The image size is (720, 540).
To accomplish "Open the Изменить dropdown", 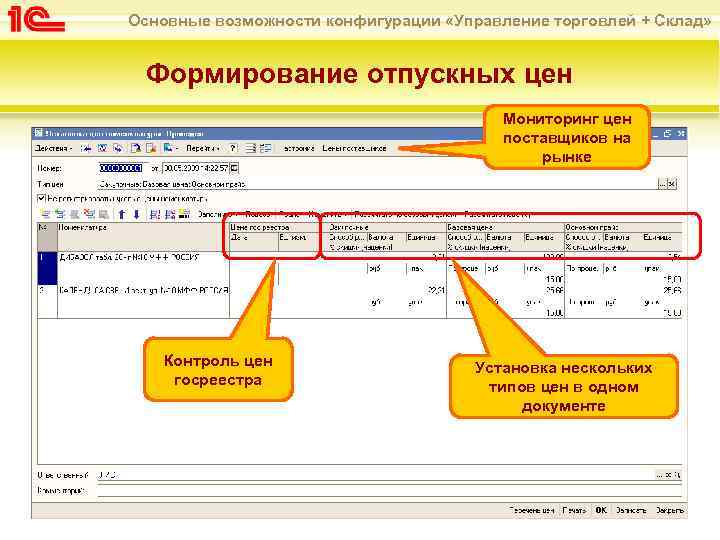I will pyautogui.click(x=327, y=214).
